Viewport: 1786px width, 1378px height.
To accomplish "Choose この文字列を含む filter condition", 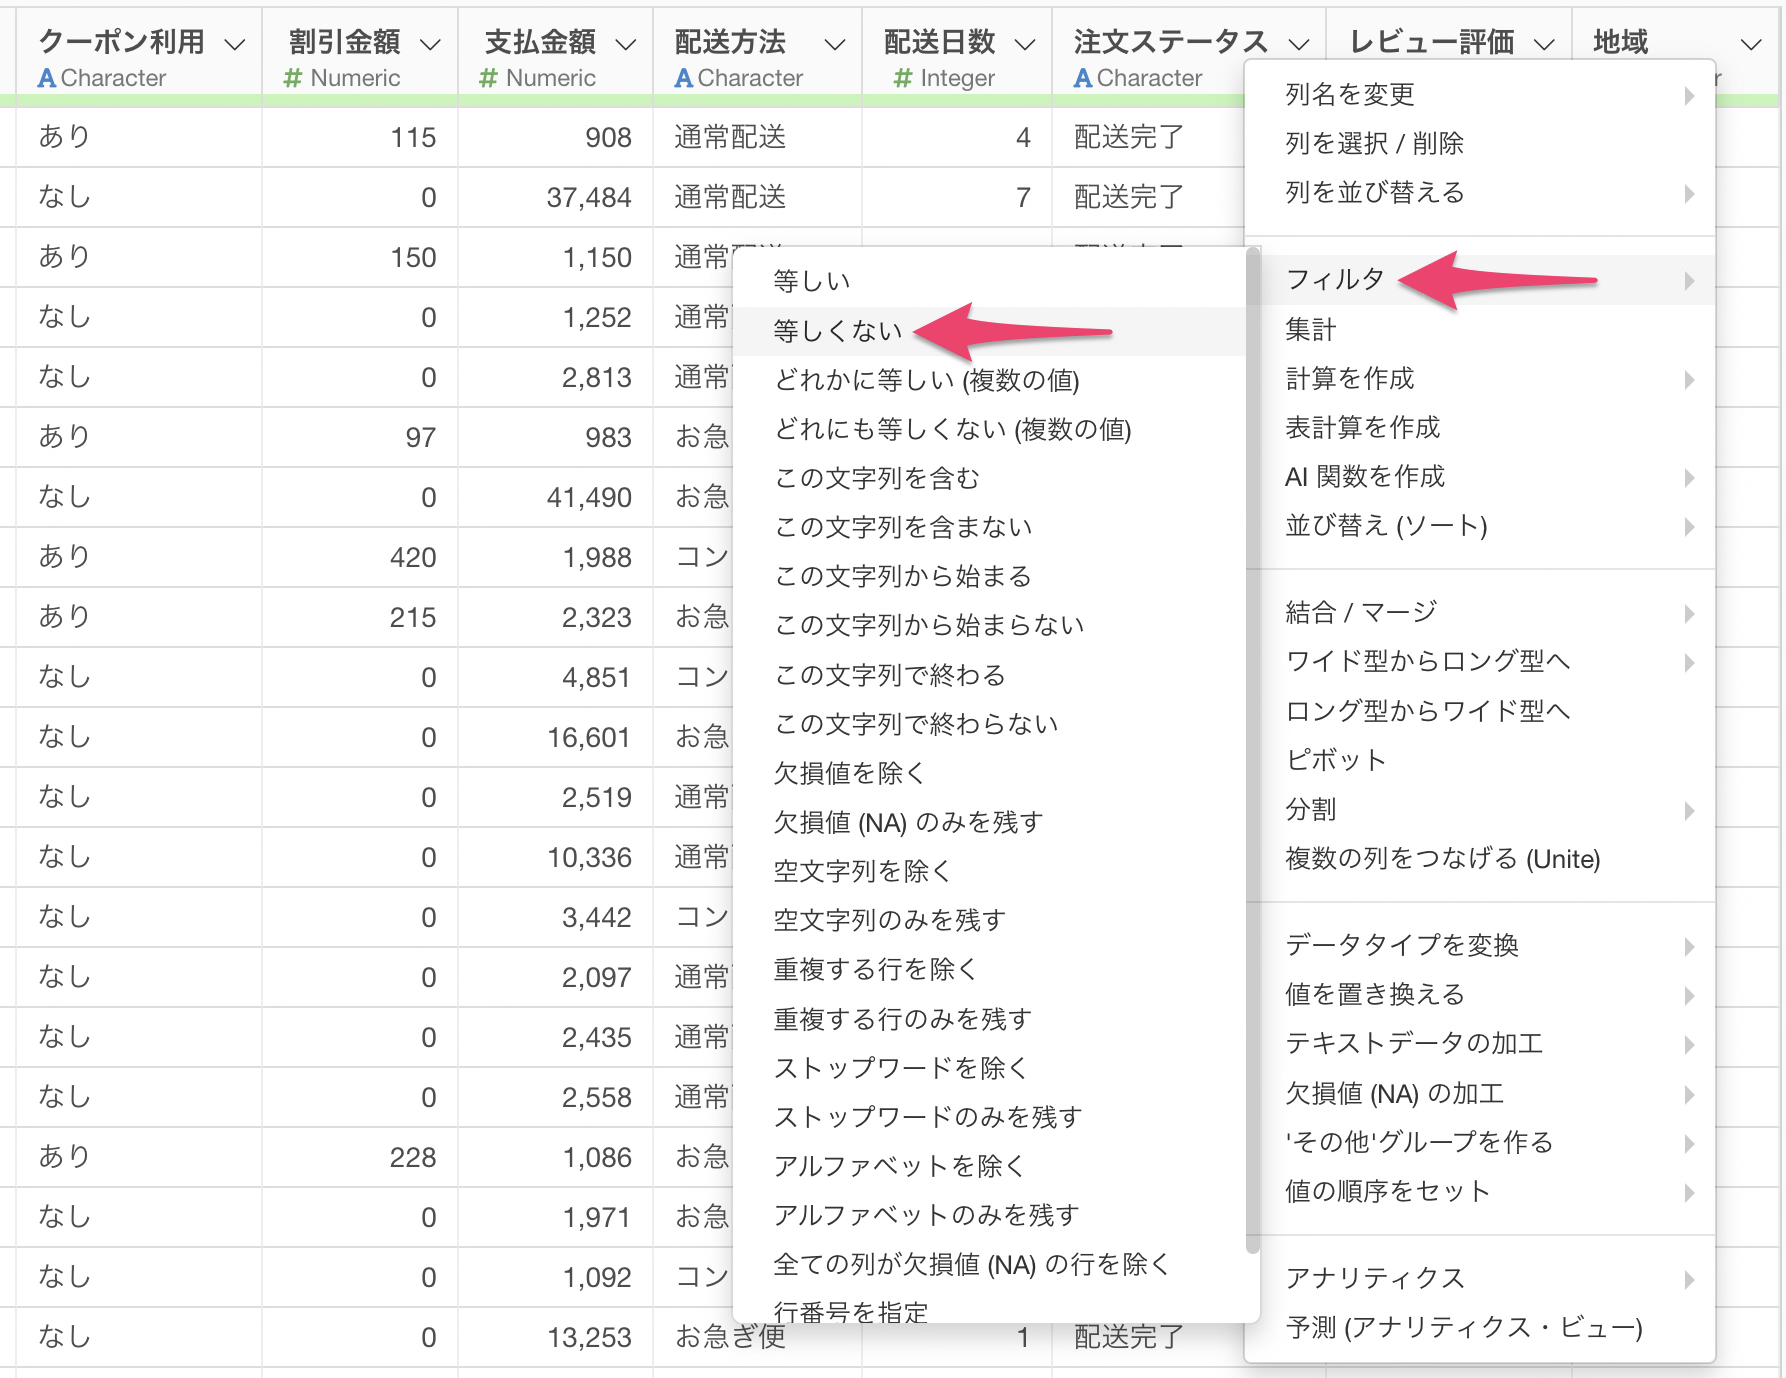I will 877,478.
